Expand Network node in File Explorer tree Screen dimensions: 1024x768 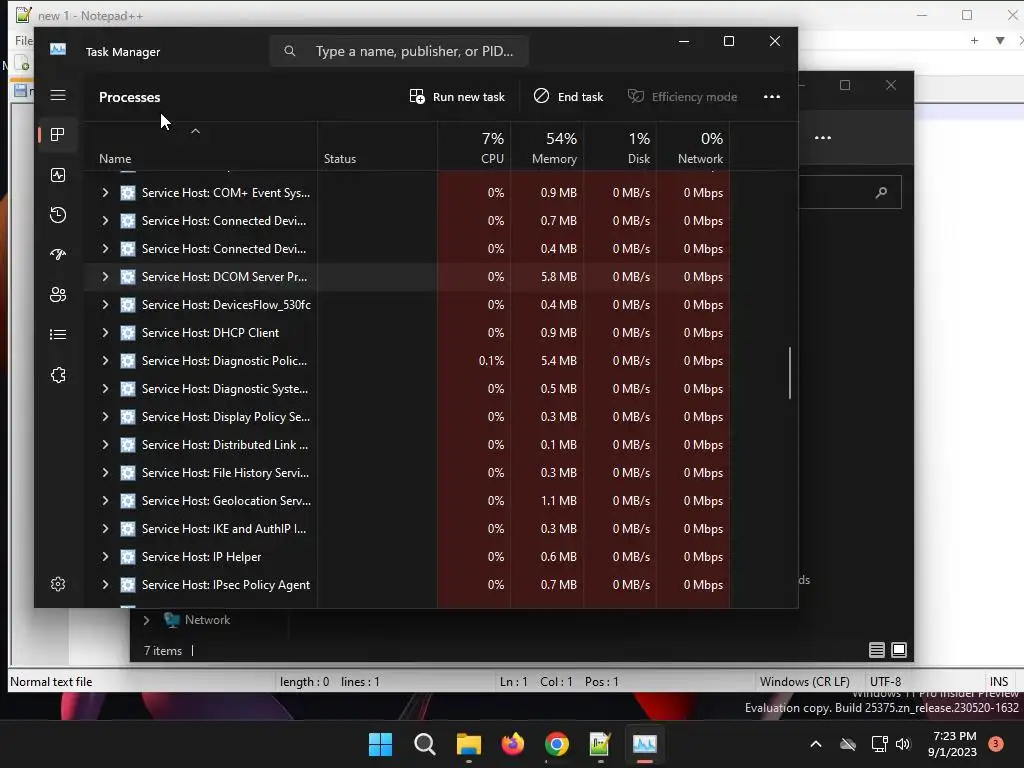(146, 620)
